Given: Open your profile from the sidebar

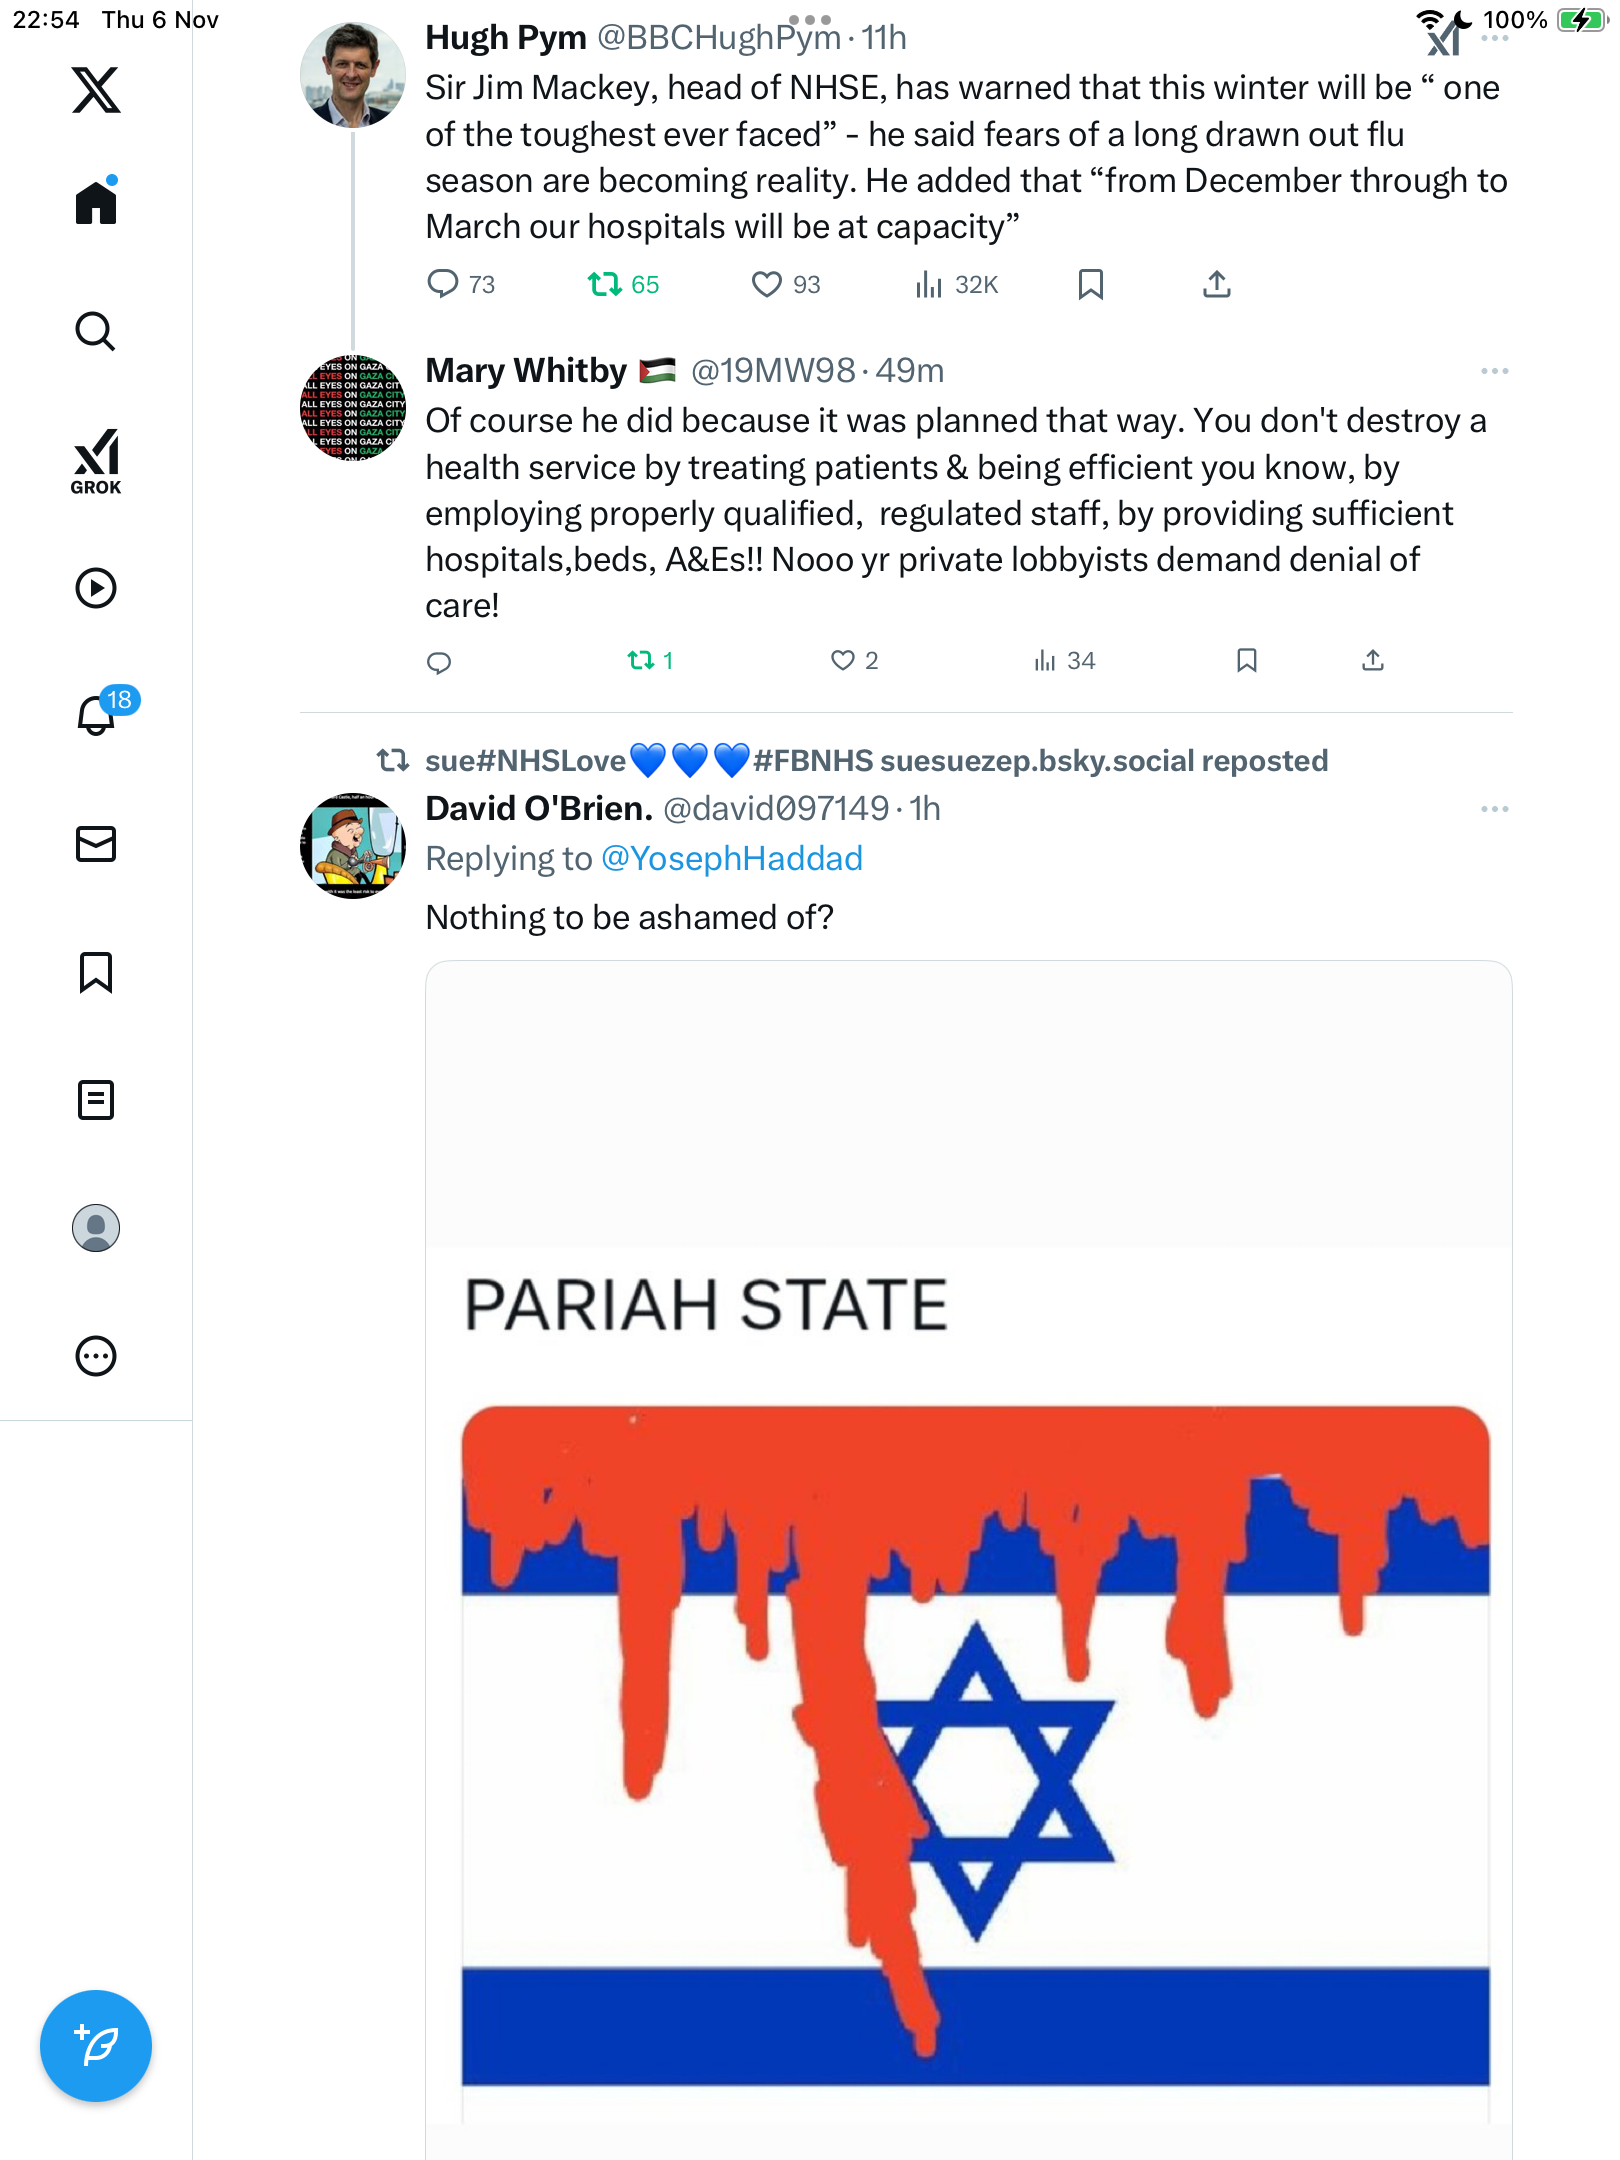Looking at the screenshot, I should pyautogui.click(x=96, y=1228).
